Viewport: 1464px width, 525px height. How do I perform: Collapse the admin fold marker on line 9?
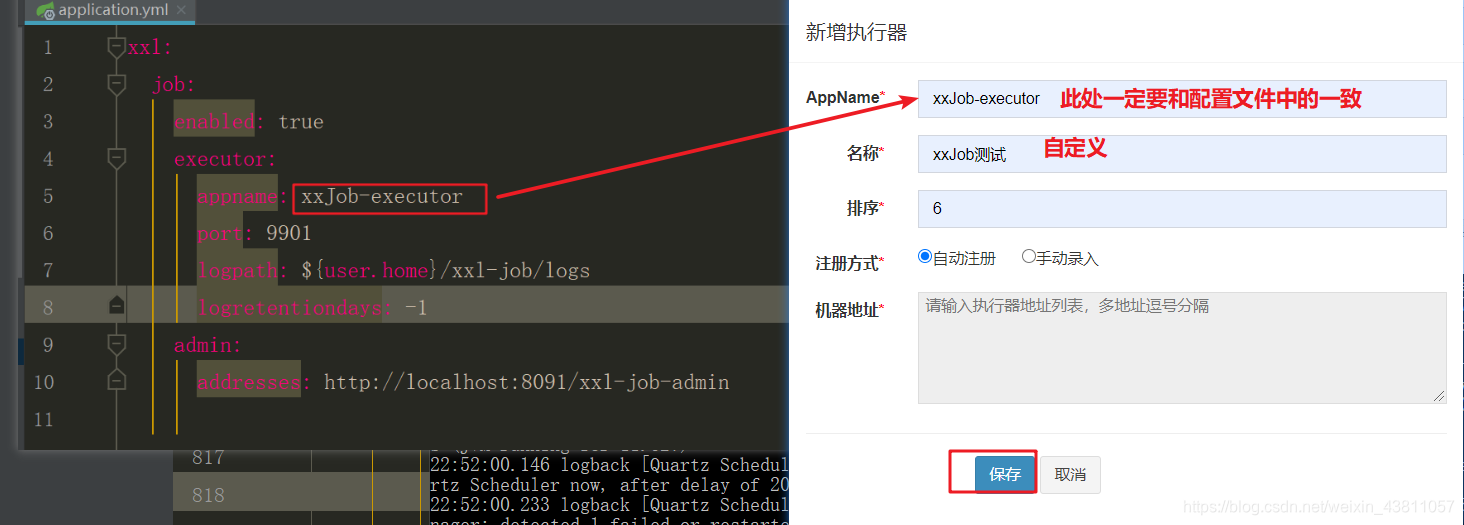(x=117, y=344)
